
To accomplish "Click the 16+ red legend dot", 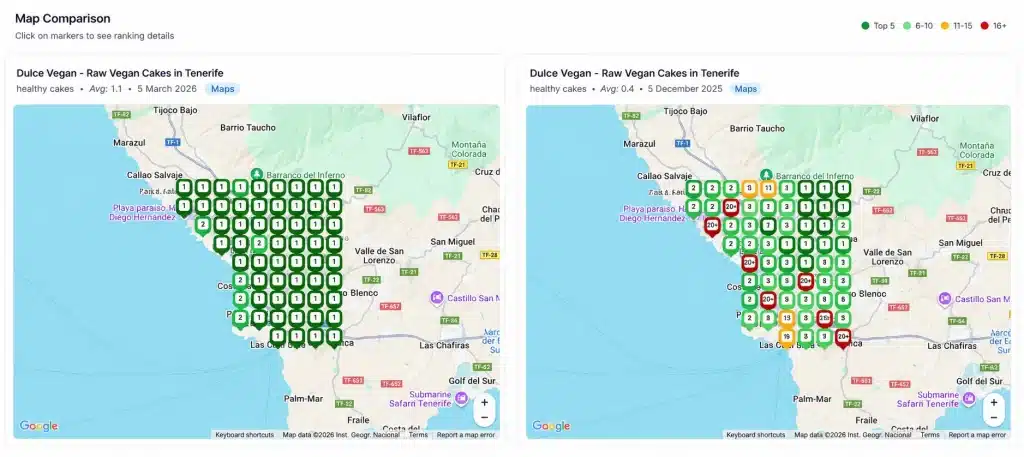I will (984, 26).
